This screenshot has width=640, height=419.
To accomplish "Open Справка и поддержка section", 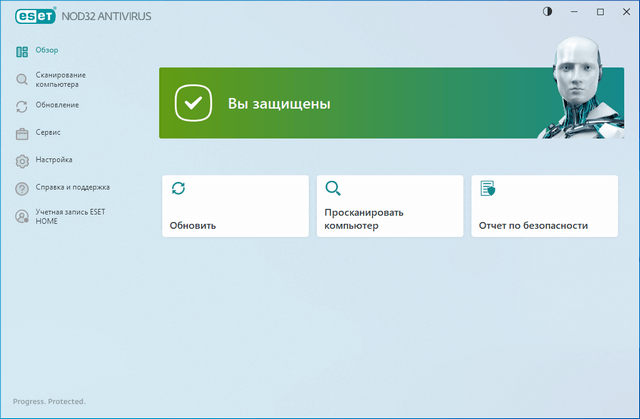I will click(x=73, y=187).
